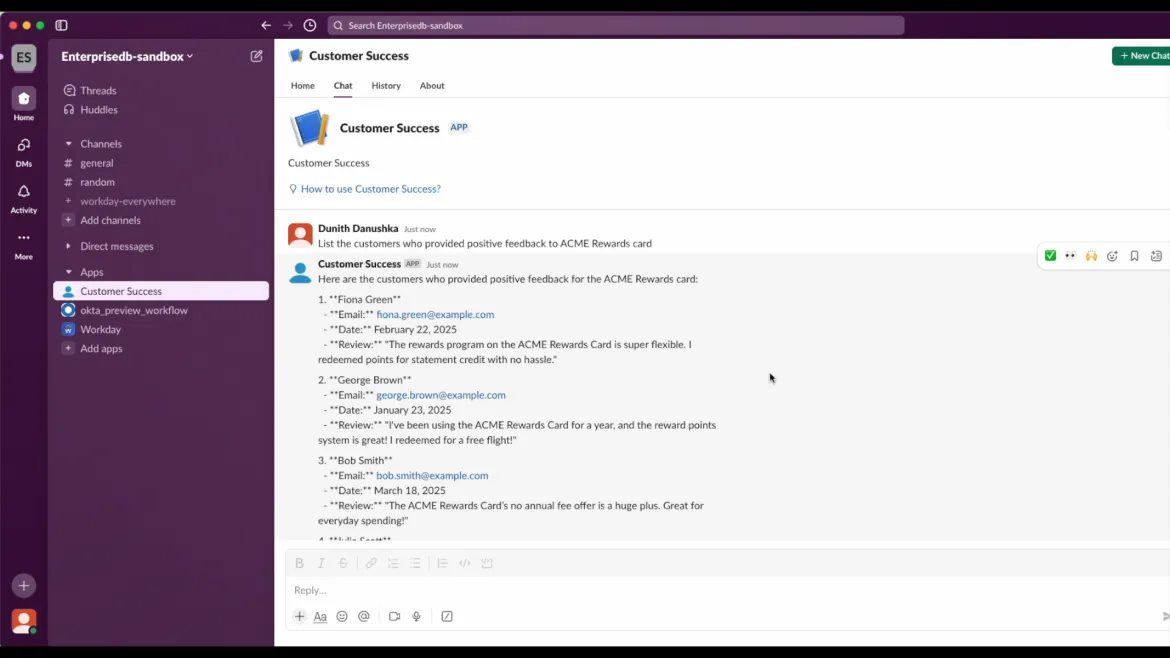
Task: Insert a blockquote
Action: [x=442, y=563]
